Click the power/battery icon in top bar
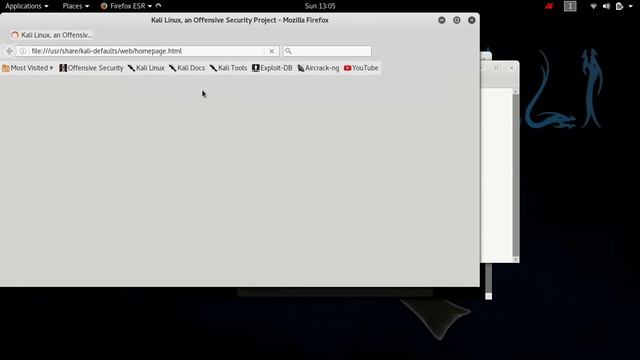Screen dimensions: 640x360 coord(620,6)
